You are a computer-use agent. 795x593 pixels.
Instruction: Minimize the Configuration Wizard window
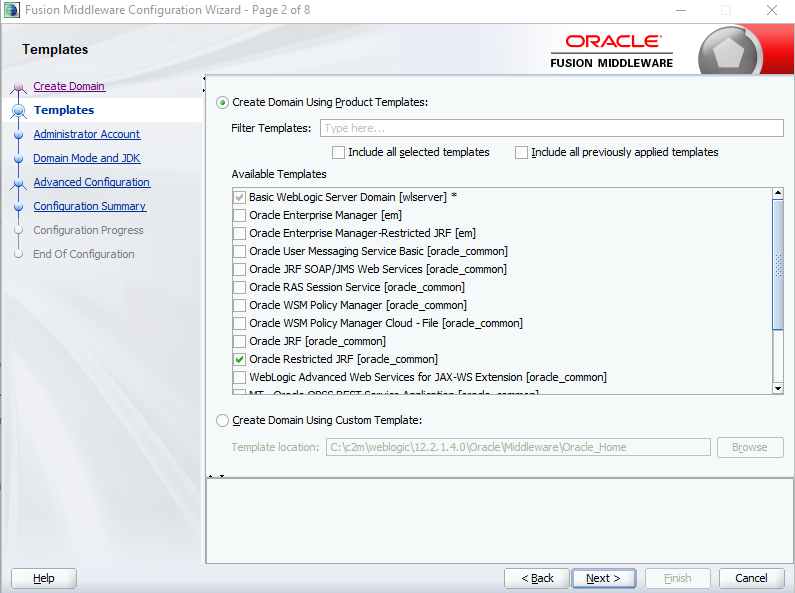[681, 10]
